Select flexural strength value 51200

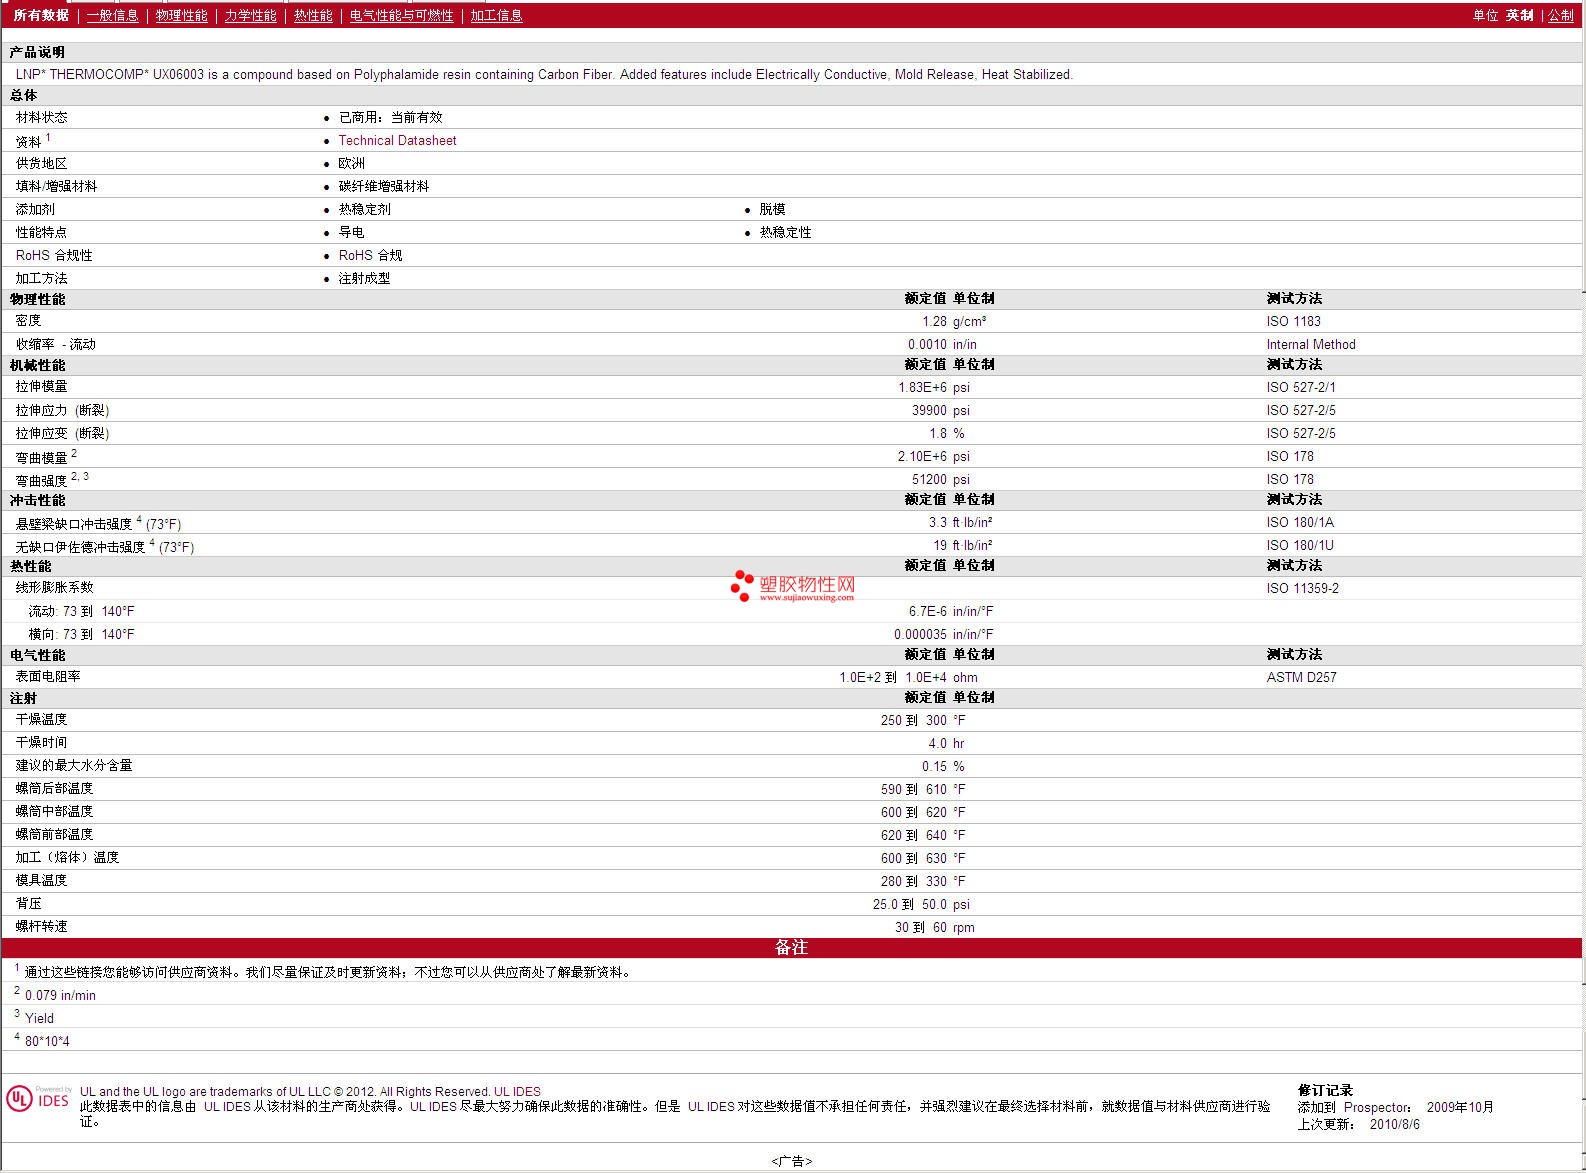929,480
